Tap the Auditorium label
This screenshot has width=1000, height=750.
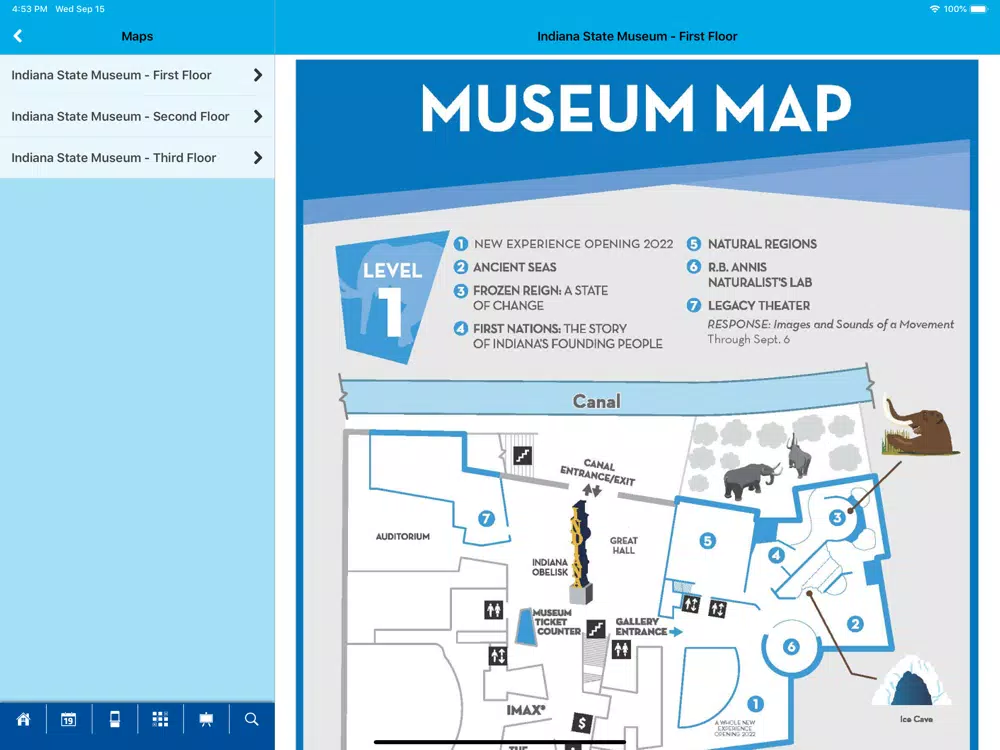pyautogui.click(x=402, y=536)
